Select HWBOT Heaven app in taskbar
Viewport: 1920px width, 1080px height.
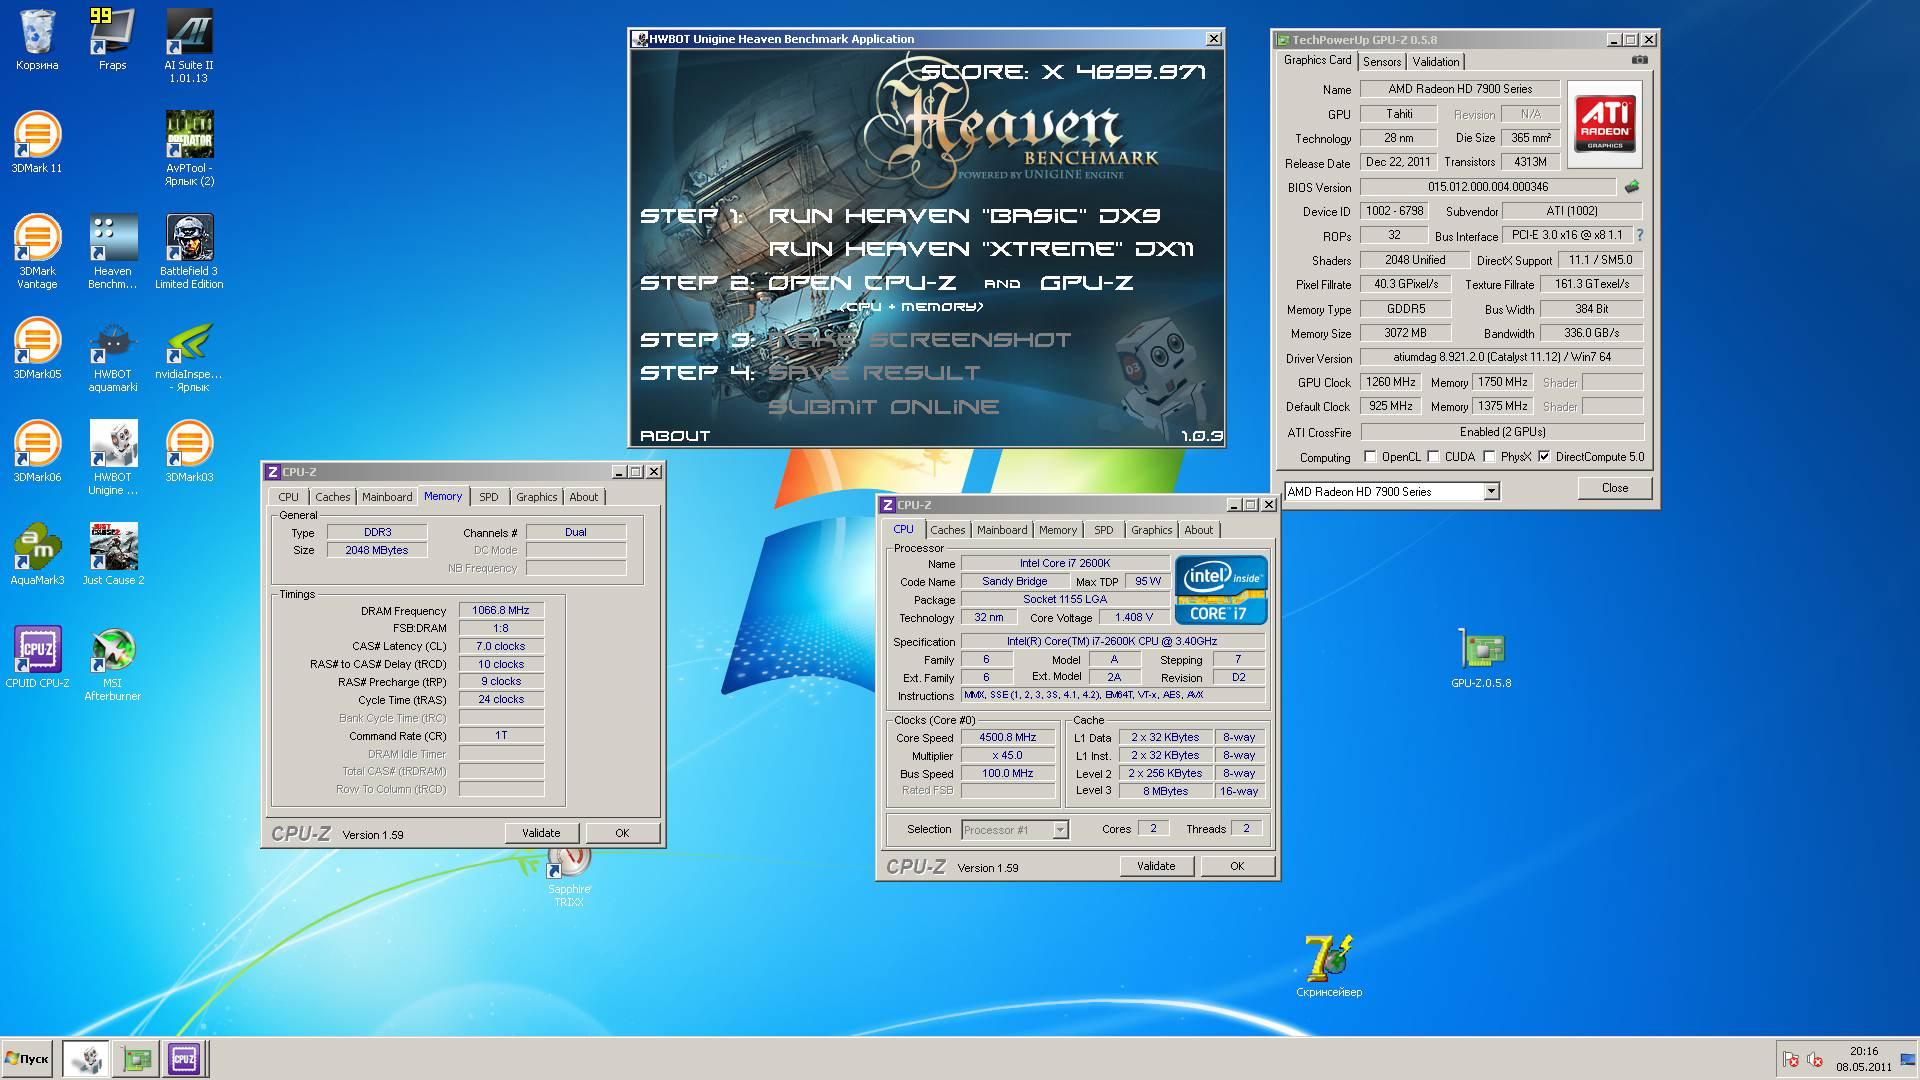86,1059
